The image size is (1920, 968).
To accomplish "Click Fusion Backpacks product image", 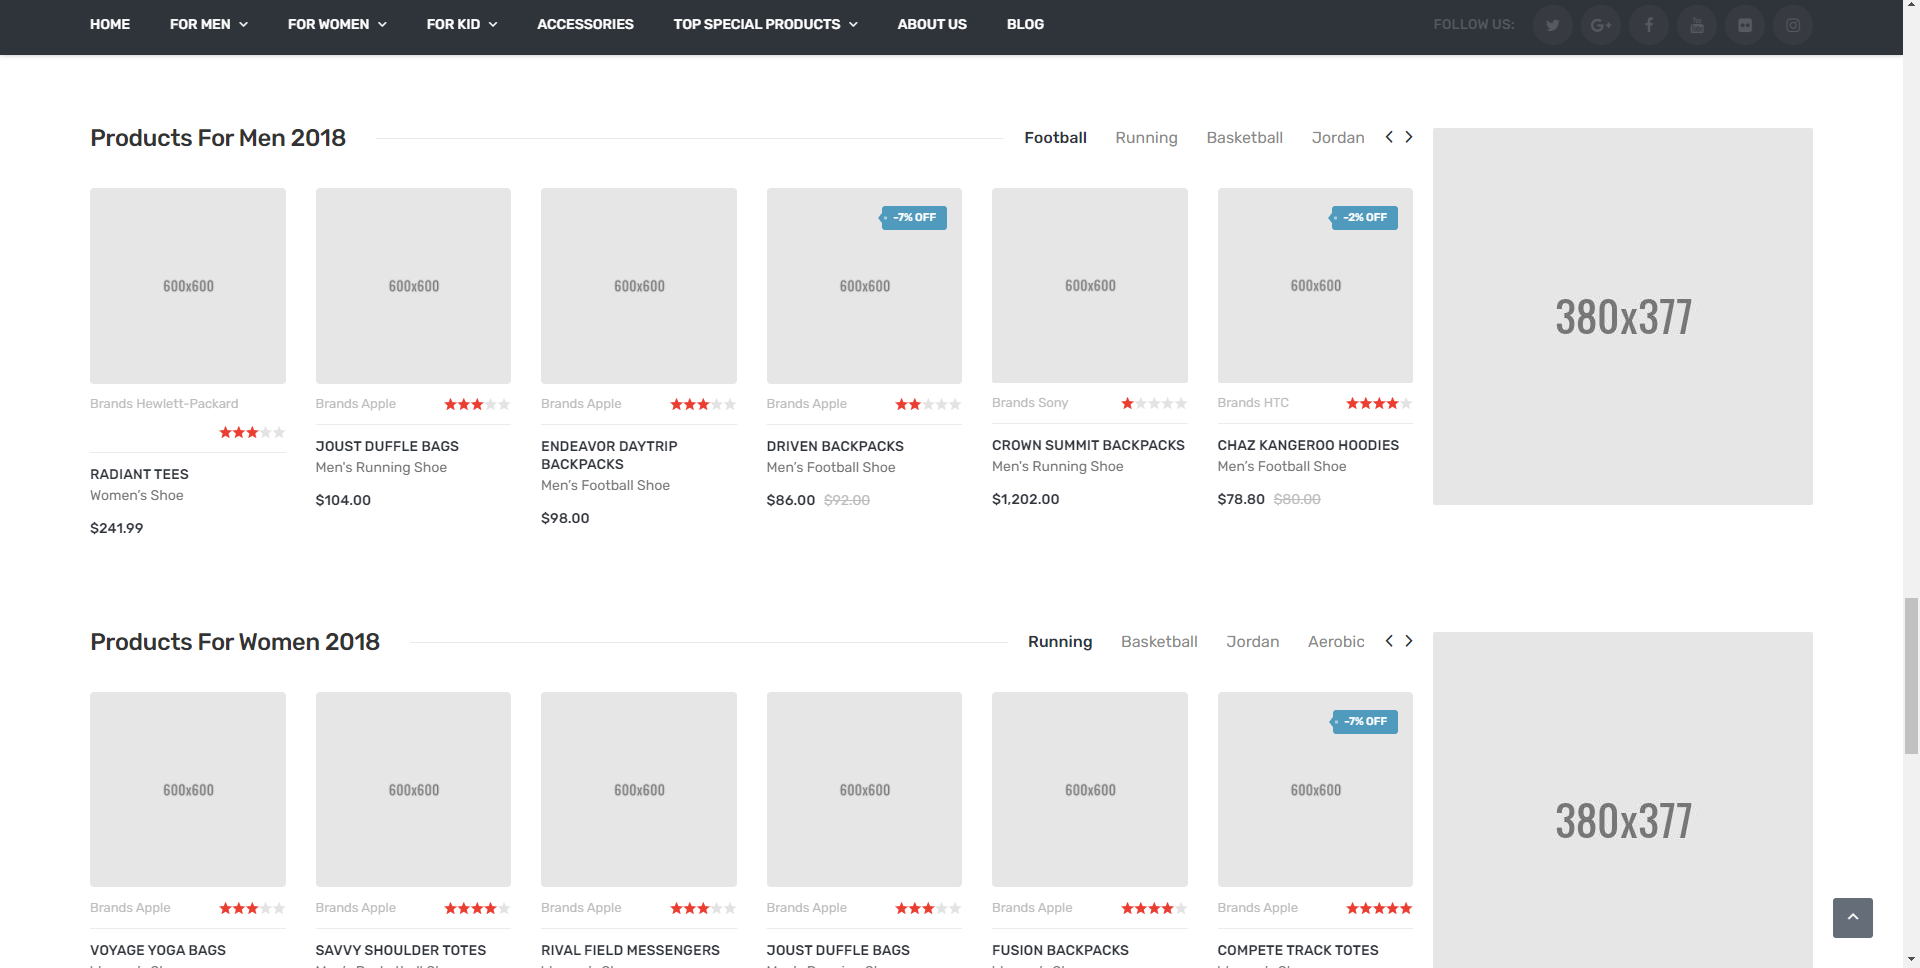I will [1090, 789].
